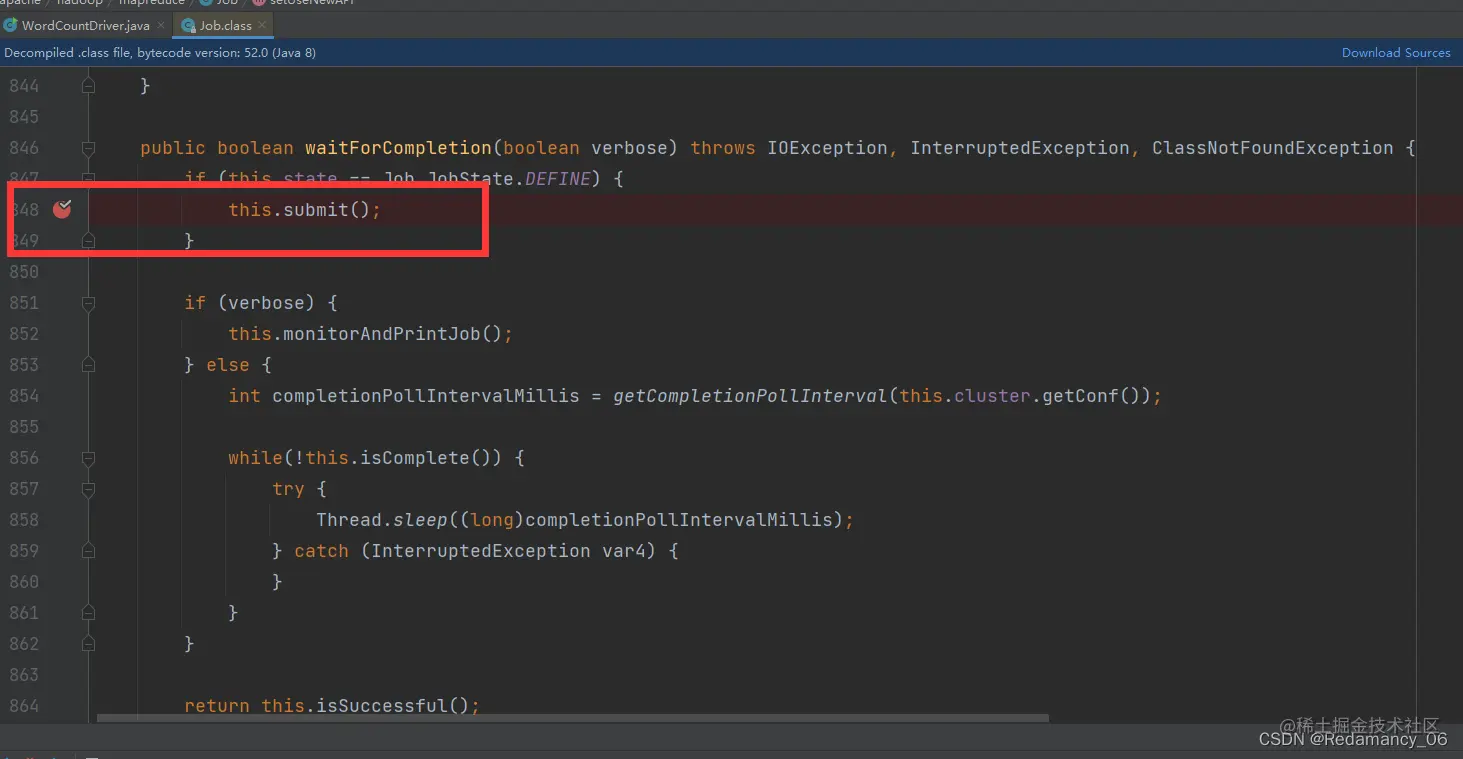This screenshot has height=759, width=1463.
Task: Click ClassNotFoundException in the throws clause
Action: pyautogui.click(x=1272, y=148)
